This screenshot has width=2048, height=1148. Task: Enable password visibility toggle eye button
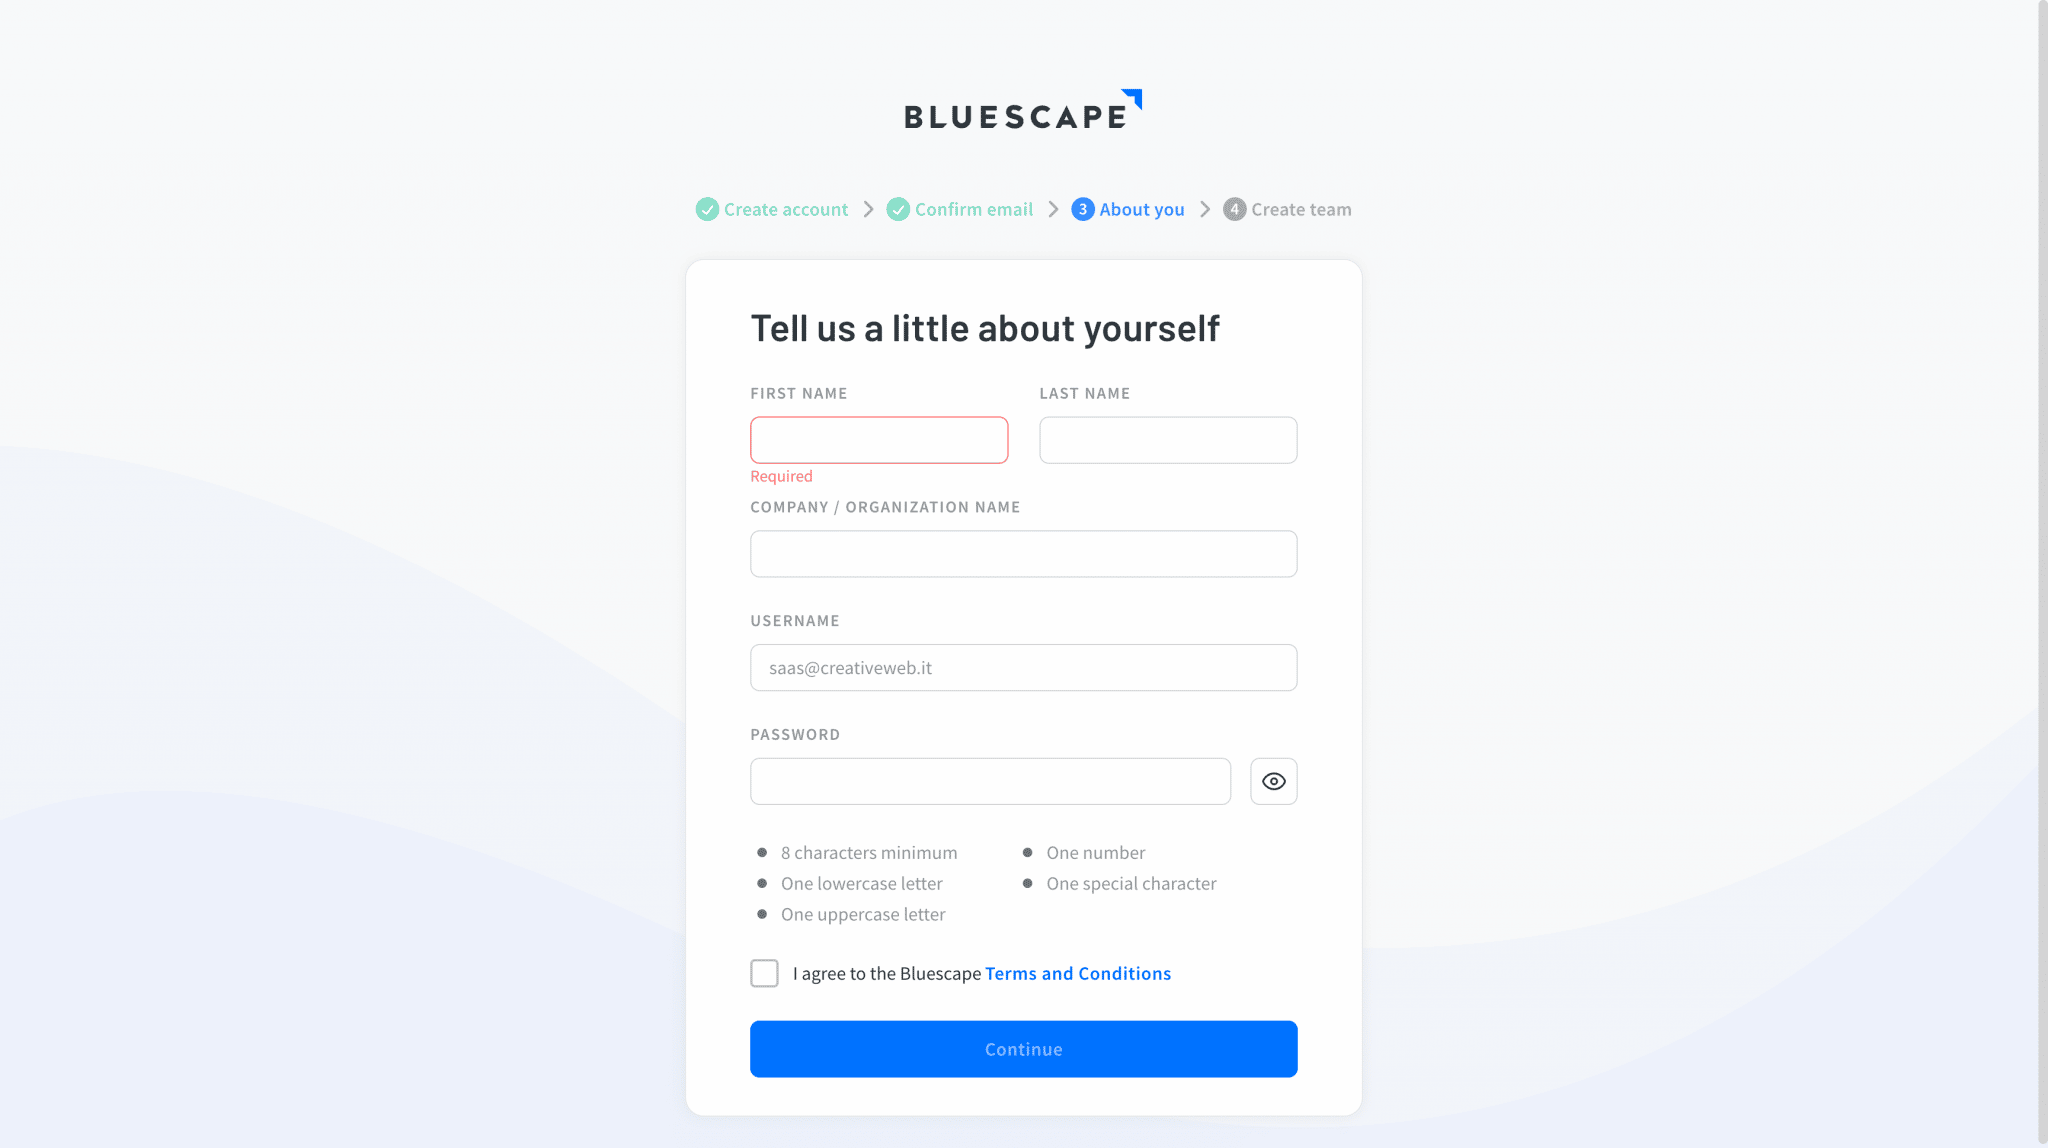1273,781
